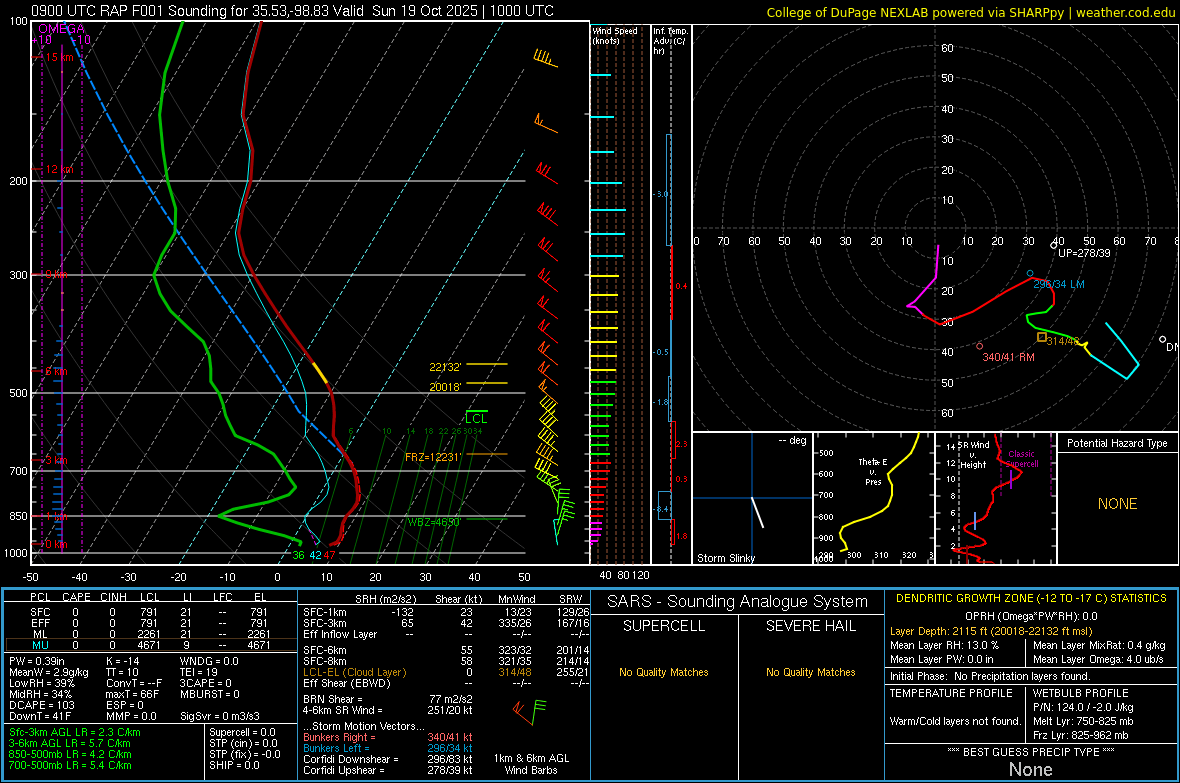Screen dimensions: 1180x783
Task: Click the SARS SEVERE HAIL column heading
Action: tap(810, 626)
